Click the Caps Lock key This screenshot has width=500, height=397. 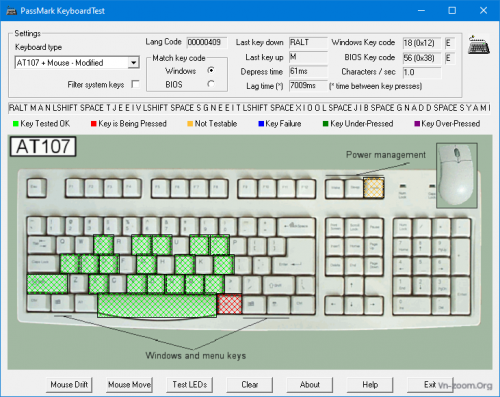43,265
